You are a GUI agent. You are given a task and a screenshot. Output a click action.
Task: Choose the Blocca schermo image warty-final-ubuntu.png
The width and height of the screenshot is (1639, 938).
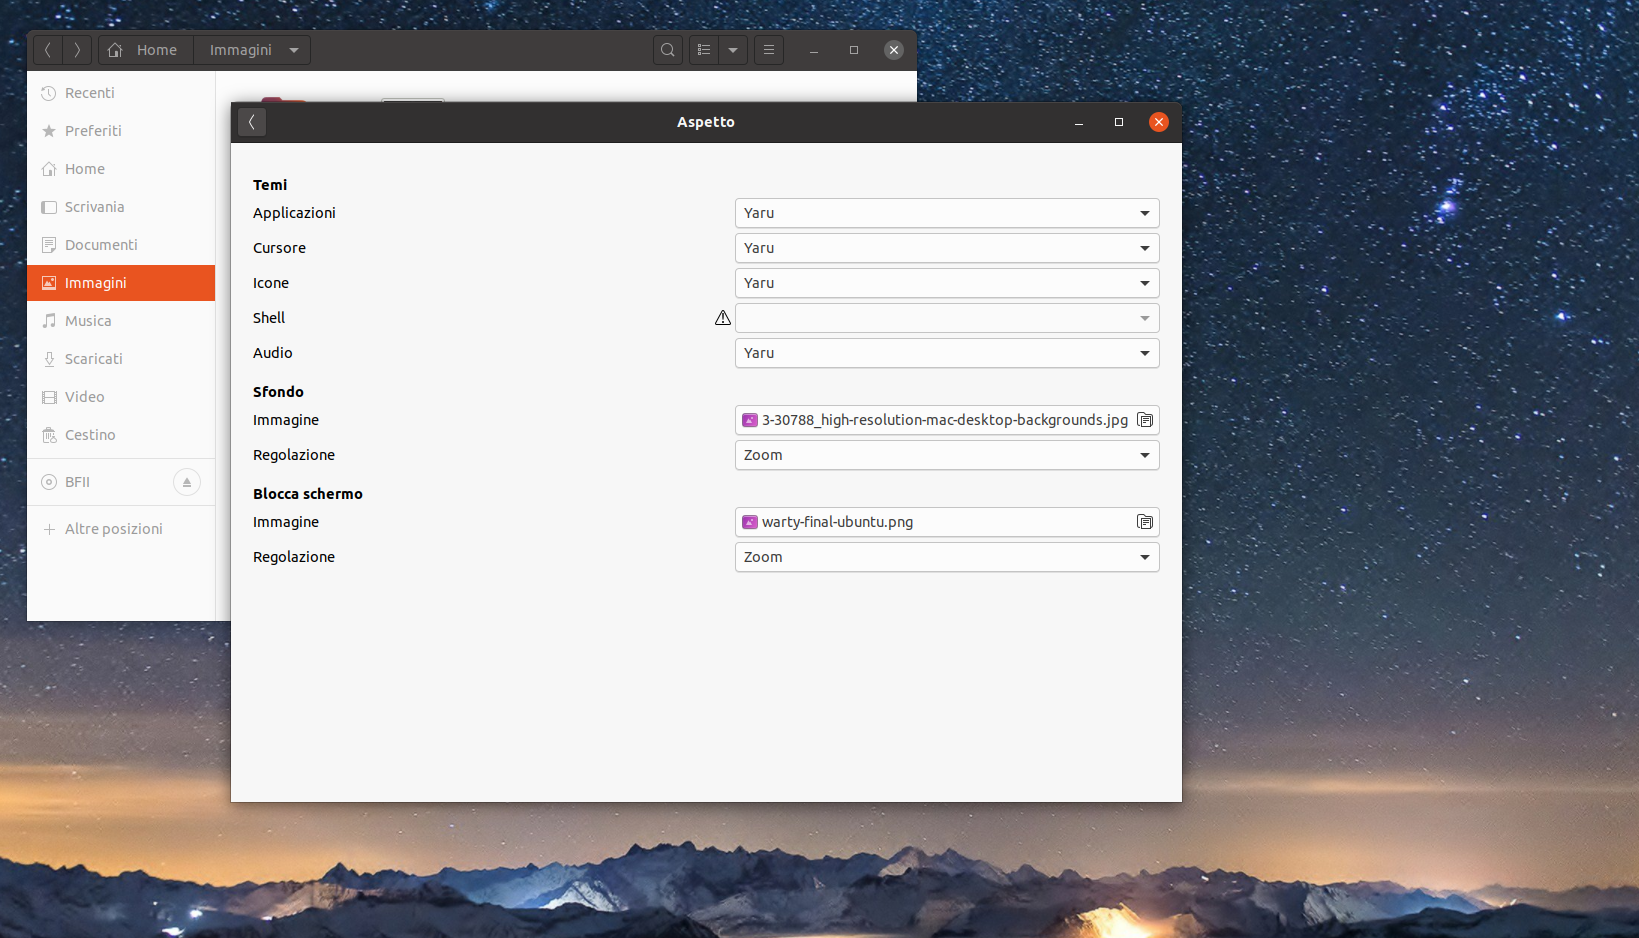point(947,522)
